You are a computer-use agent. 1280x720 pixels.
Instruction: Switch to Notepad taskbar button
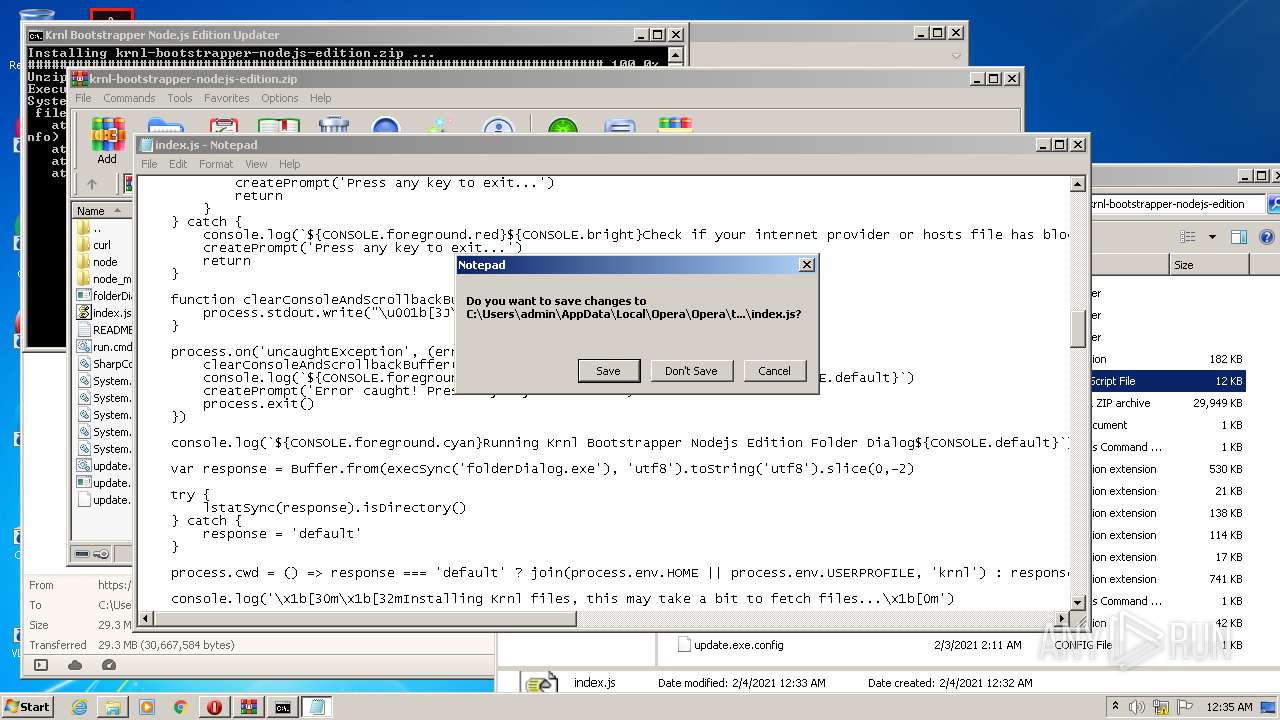coord(317,707)
